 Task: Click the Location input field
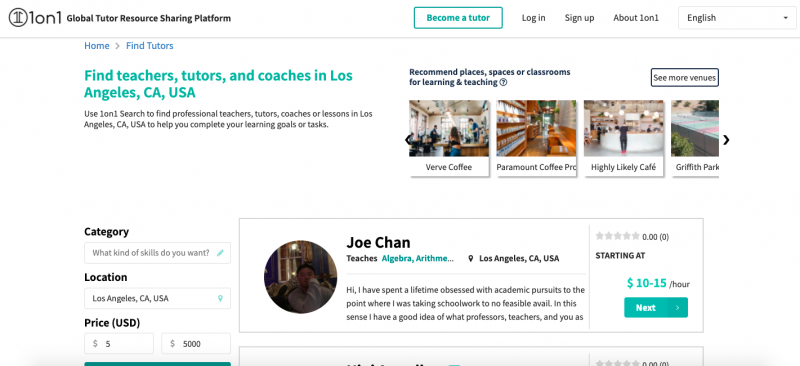pos(157,298)
